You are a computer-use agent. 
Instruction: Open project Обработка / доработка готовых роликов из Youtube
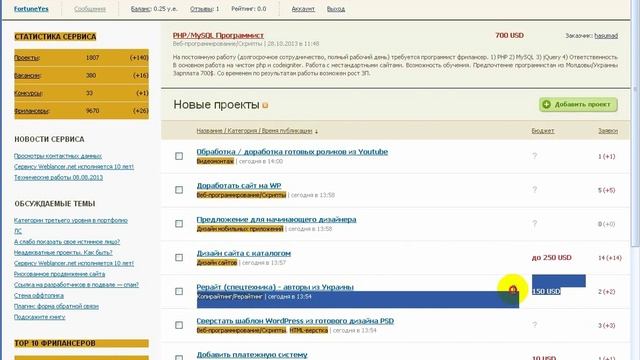point(292,152)
